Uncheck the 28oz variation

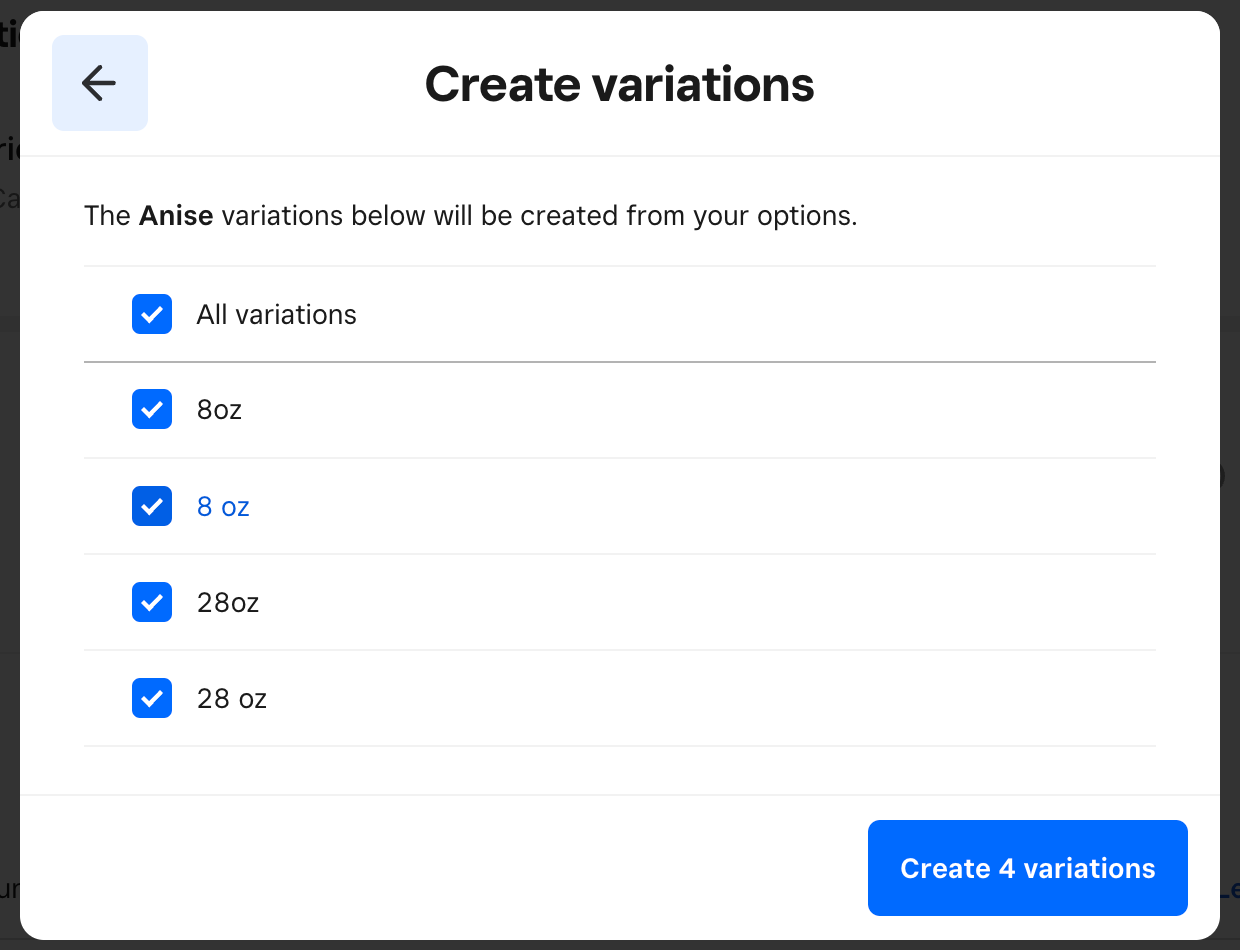click(x=151, y=602)
